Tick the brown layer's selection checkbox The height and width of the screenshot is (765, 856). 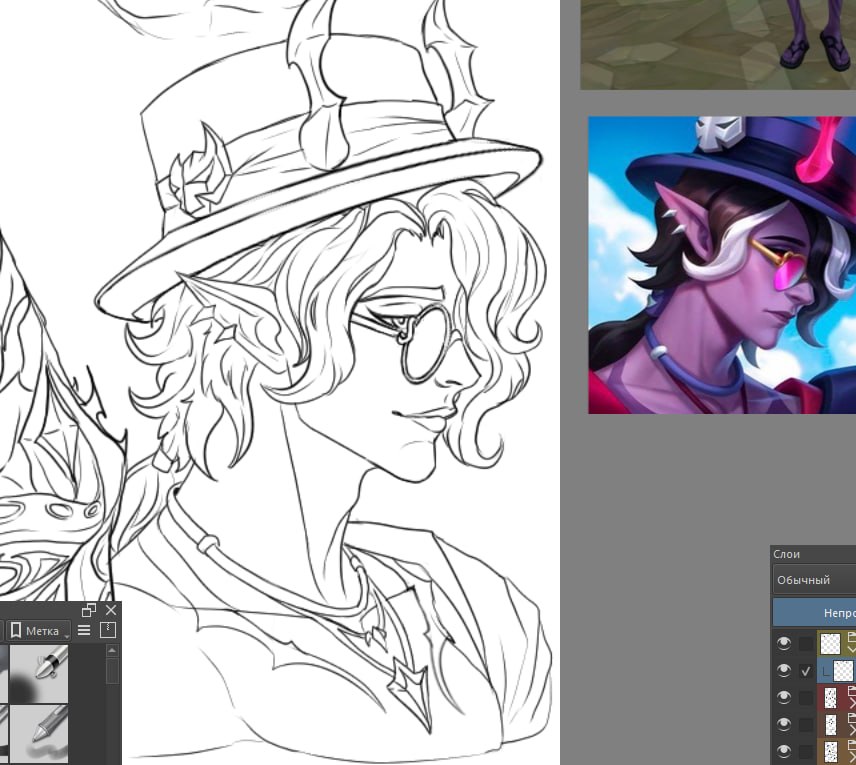[x=806, y=725]
